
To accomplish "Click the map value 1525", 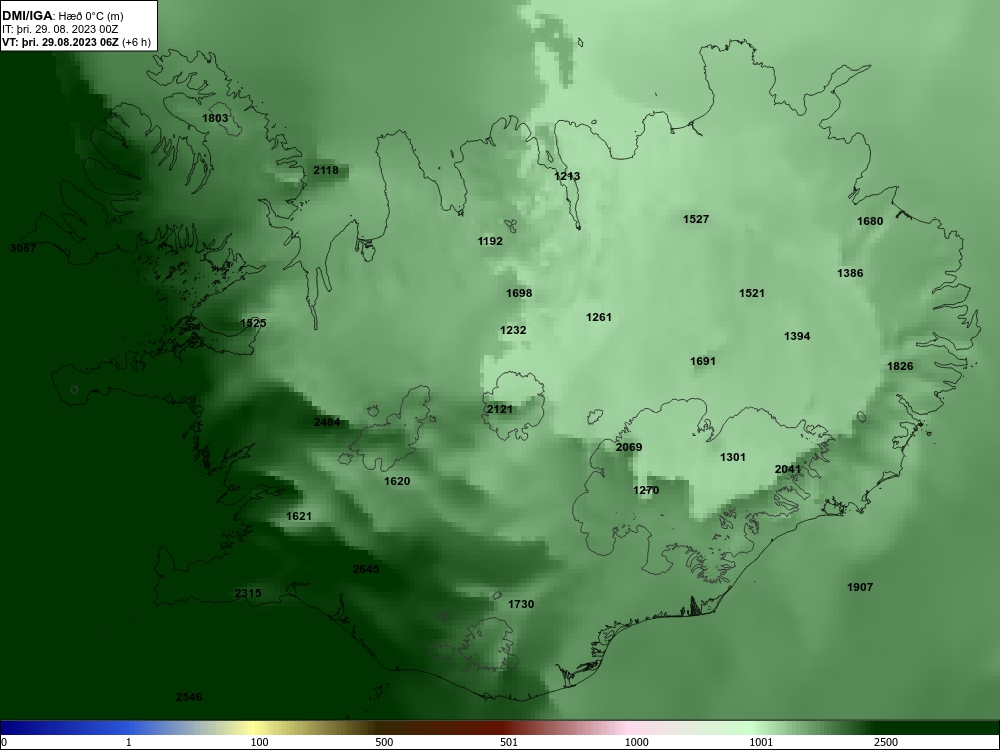I will tap(253, 323).
